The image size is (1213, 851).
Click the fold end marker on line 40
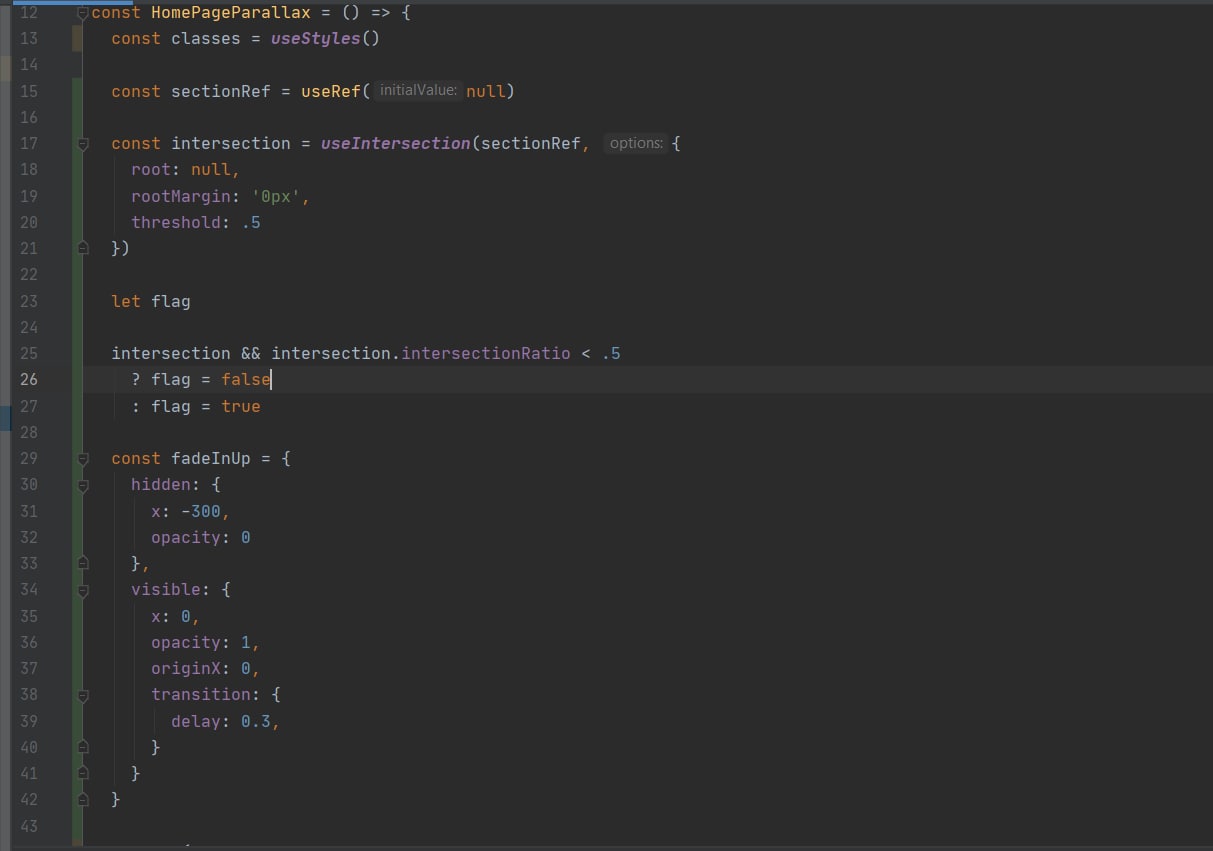pos(83,747)
